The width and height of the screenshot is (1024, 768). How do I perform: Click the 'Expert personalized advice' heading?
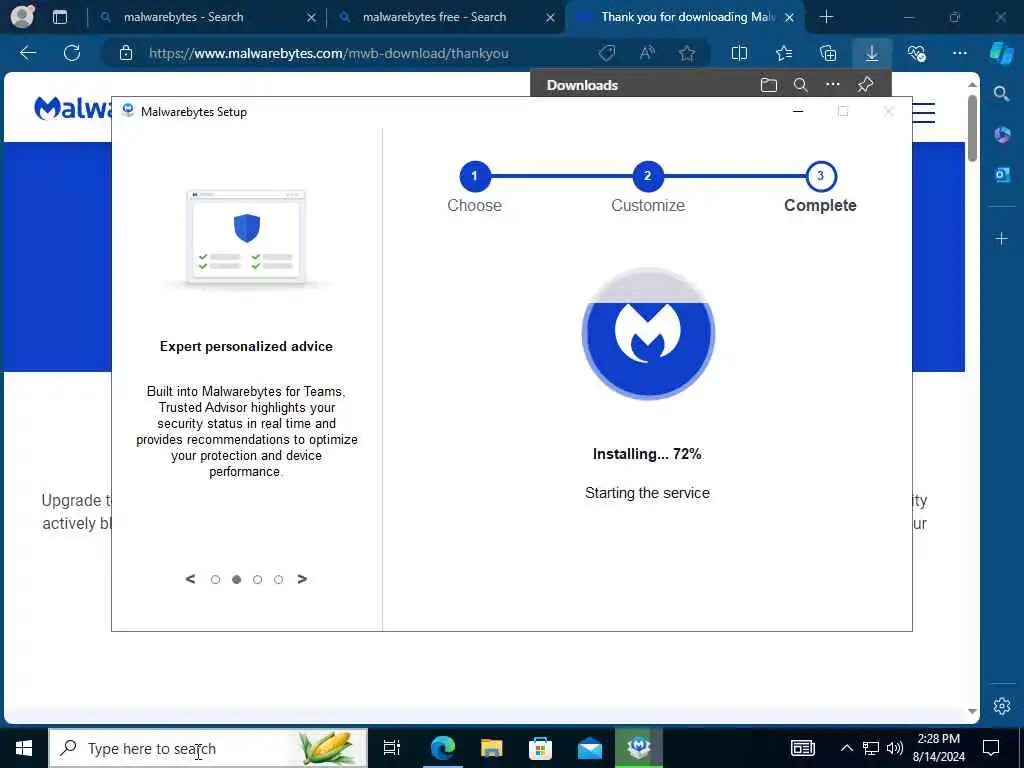click(246, 347)
